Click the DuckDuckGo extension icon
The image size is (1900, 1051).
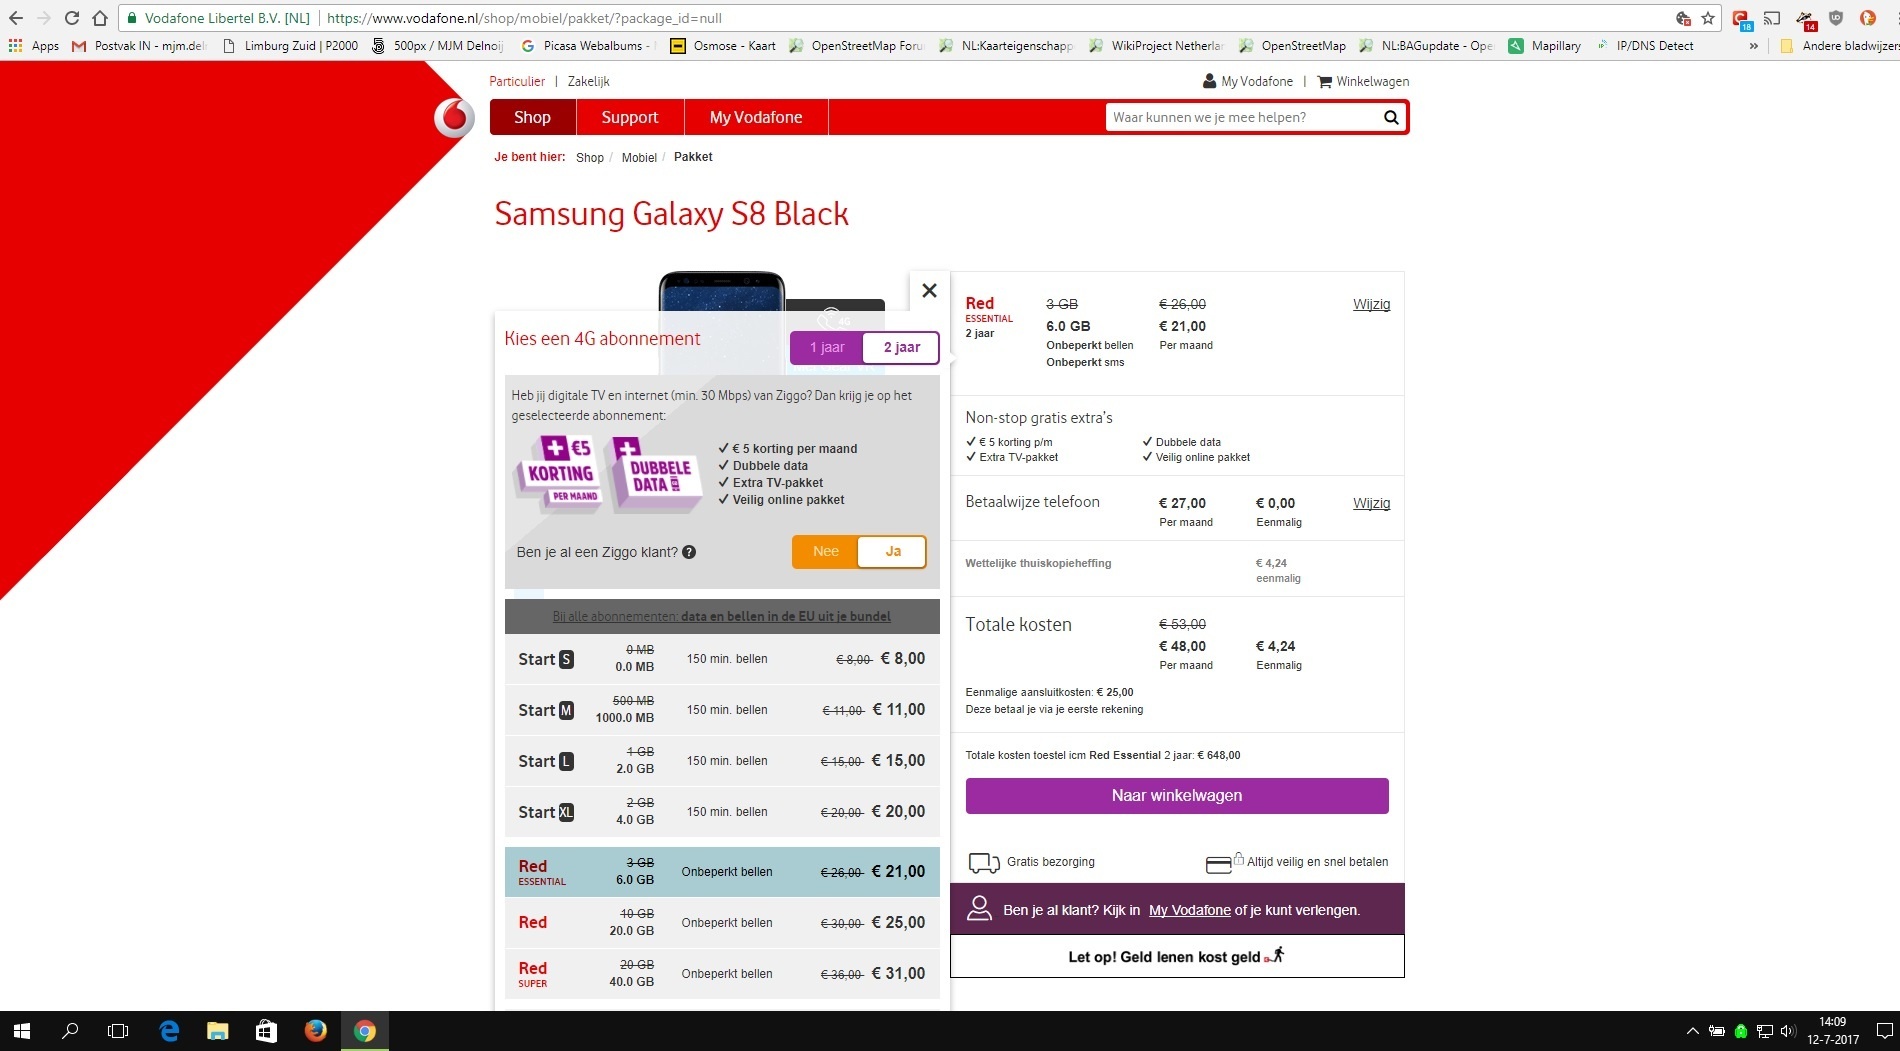tap(1867, 18)
